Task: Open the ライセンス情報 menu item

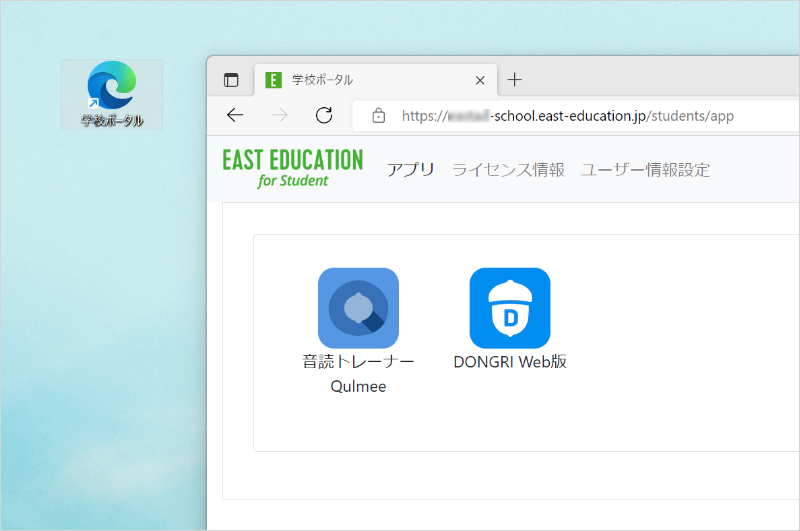Action: pos(508,169)
